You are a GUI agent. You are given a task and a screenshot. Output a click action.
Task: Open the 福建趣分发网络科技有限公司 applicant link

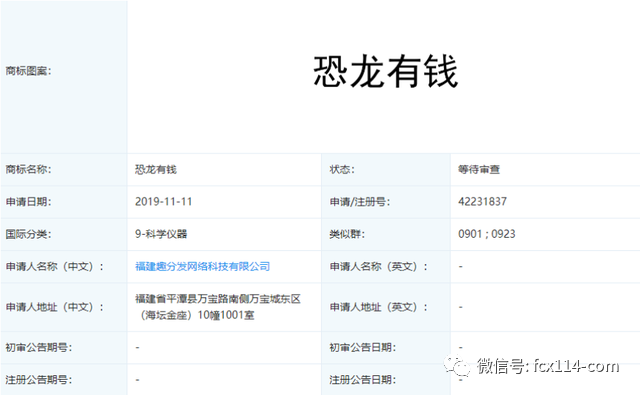click(202, 266)
